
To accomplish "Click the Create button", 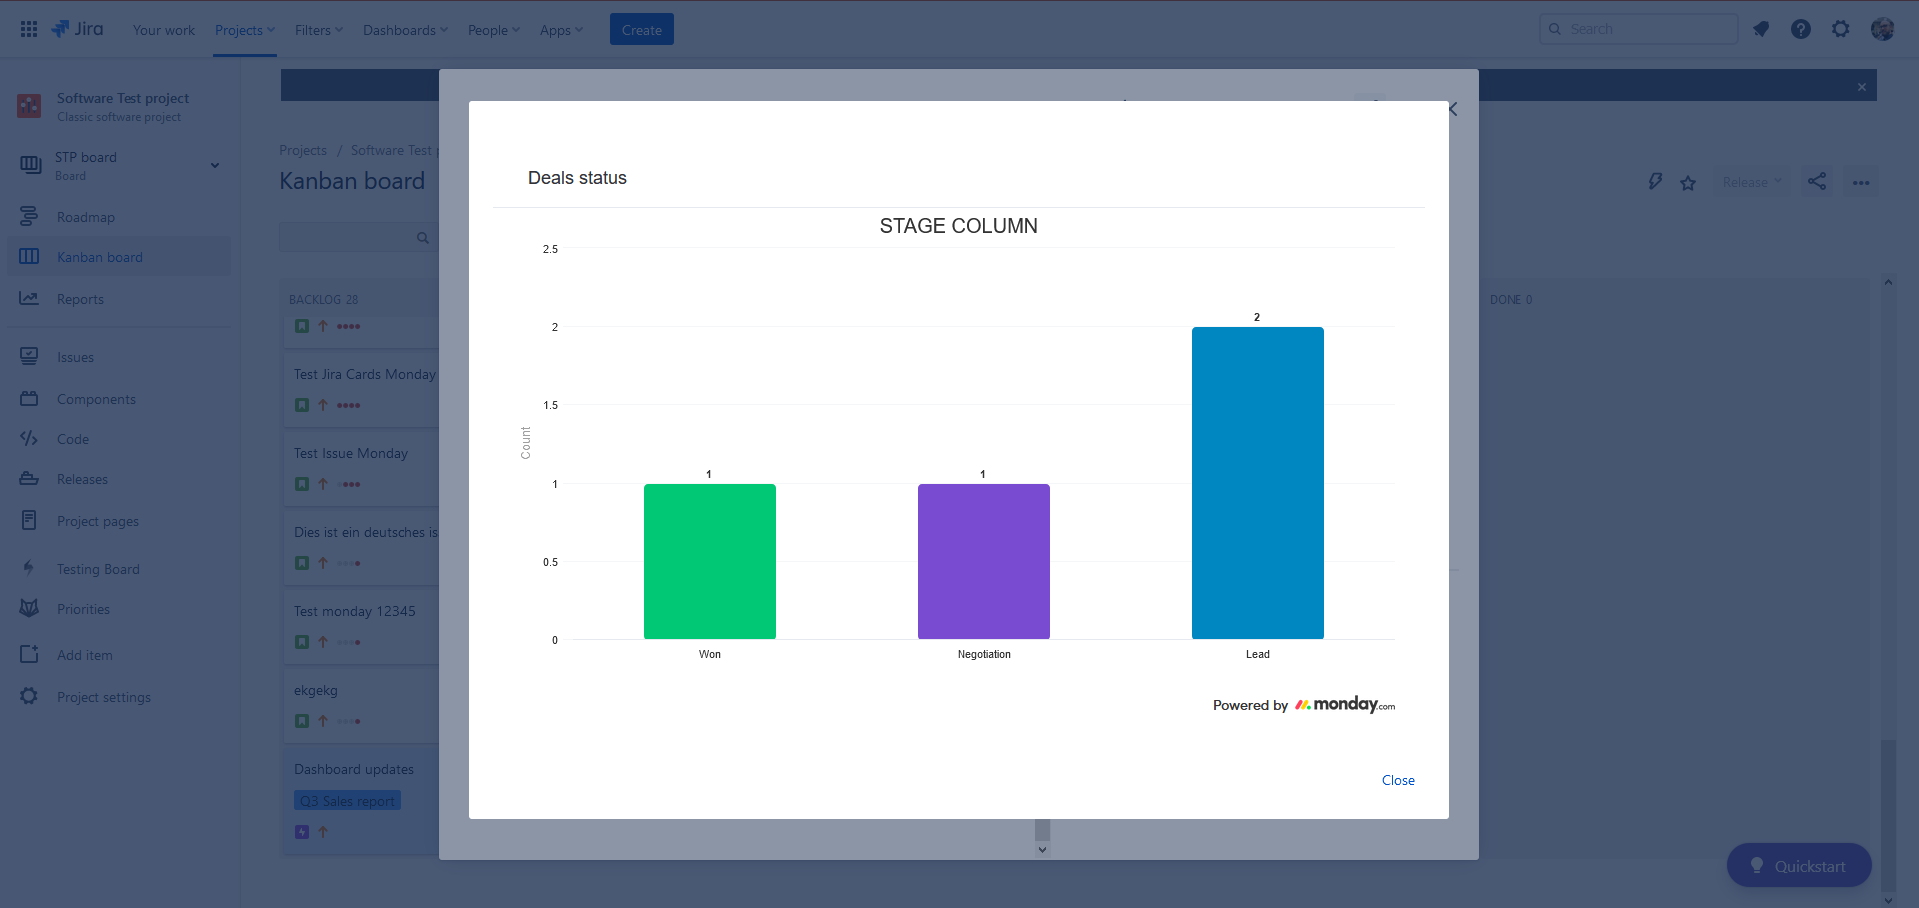I will pyautogui.click(x=642, y=29).
